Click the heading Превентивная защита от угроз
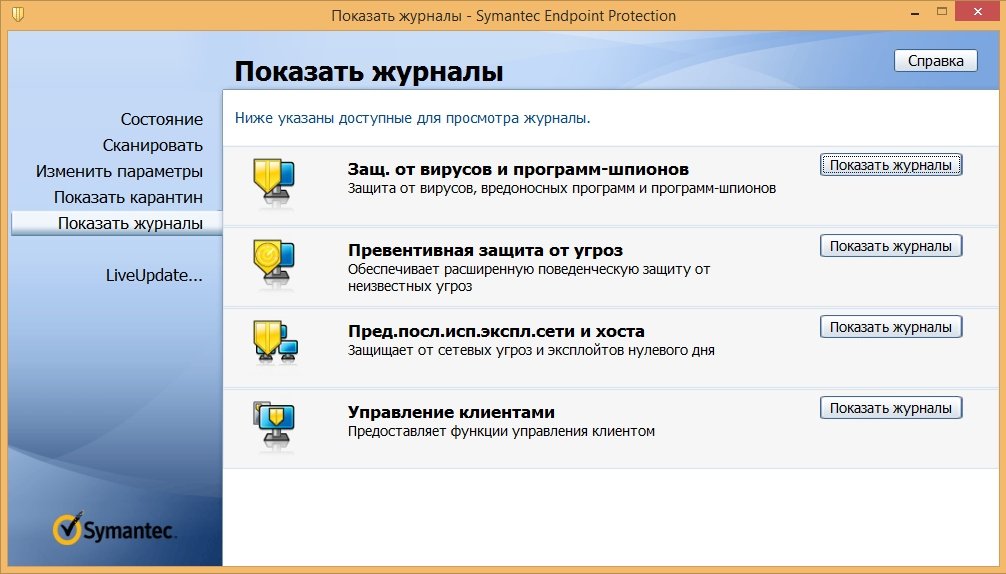 486,250
